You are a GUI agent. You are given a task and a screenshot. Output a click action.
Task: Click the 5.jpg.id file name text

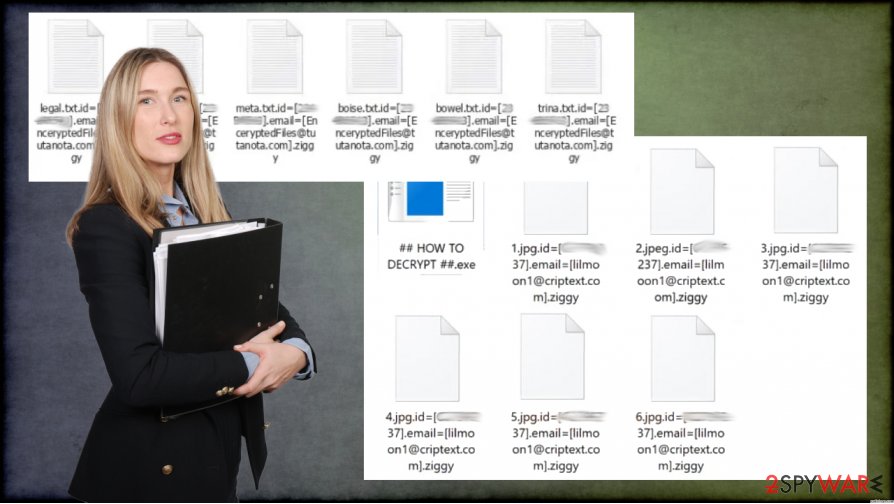coord(556,441)
